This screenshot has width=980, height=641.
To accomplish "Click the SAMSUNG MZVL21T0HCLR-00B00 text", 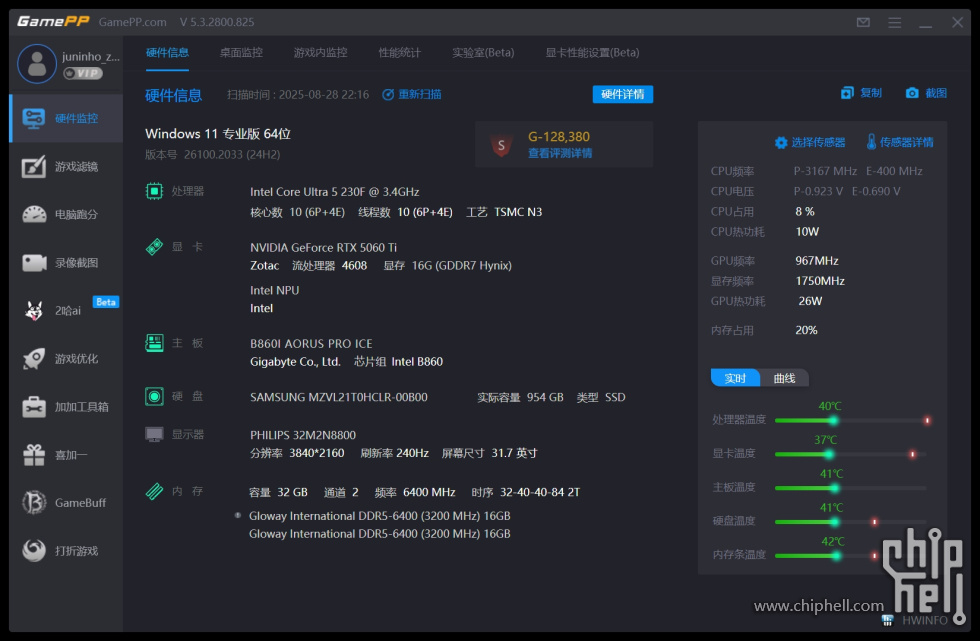I will pos(339,397).
